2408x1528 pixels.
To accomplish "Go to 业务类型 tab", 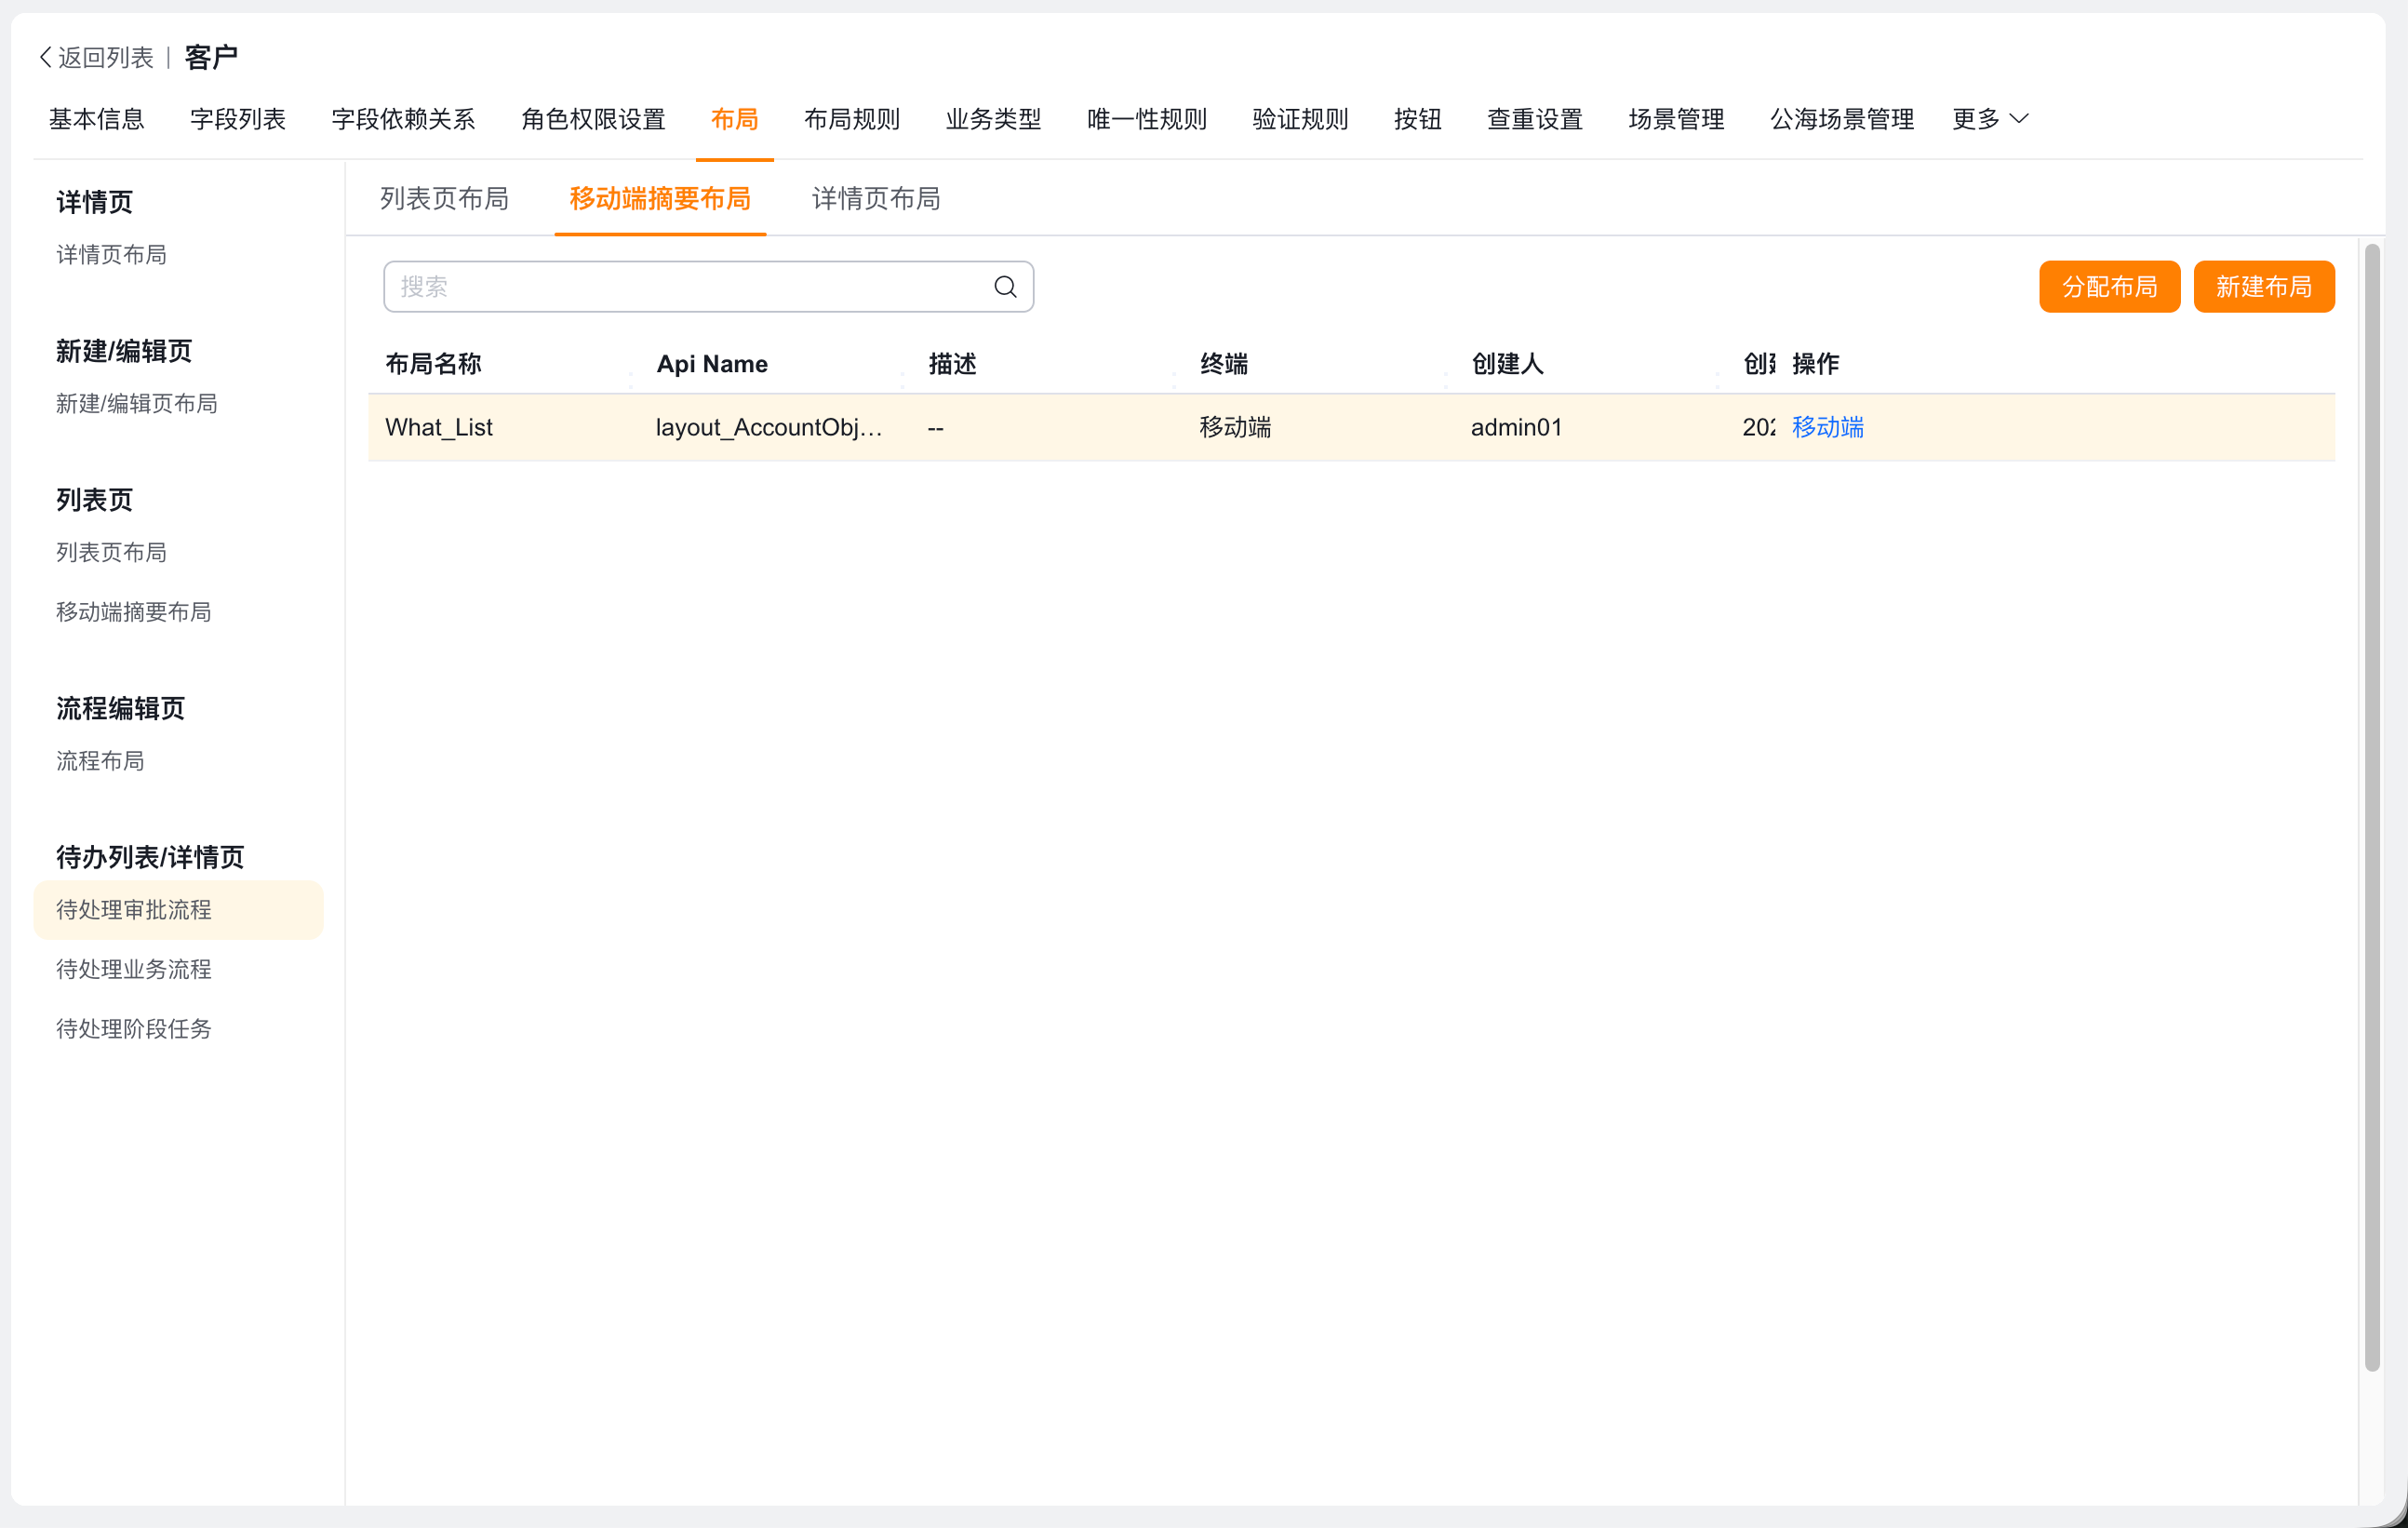I will [x=994, y=119].
